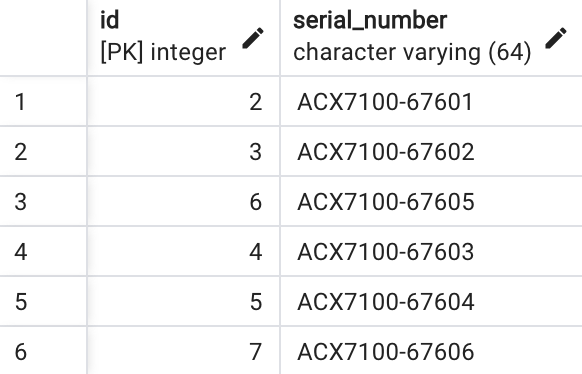
Task: Select row number 6 header
Action: (x=43, y=351)
